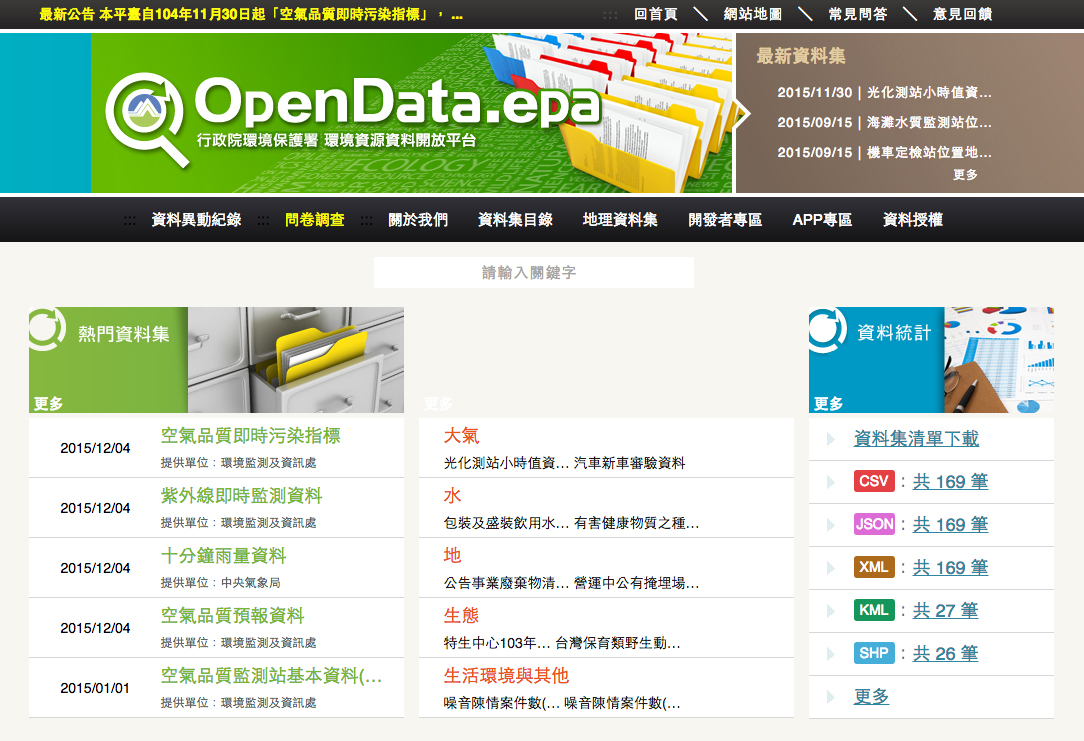Click the SHP format badge

[874, 653]
